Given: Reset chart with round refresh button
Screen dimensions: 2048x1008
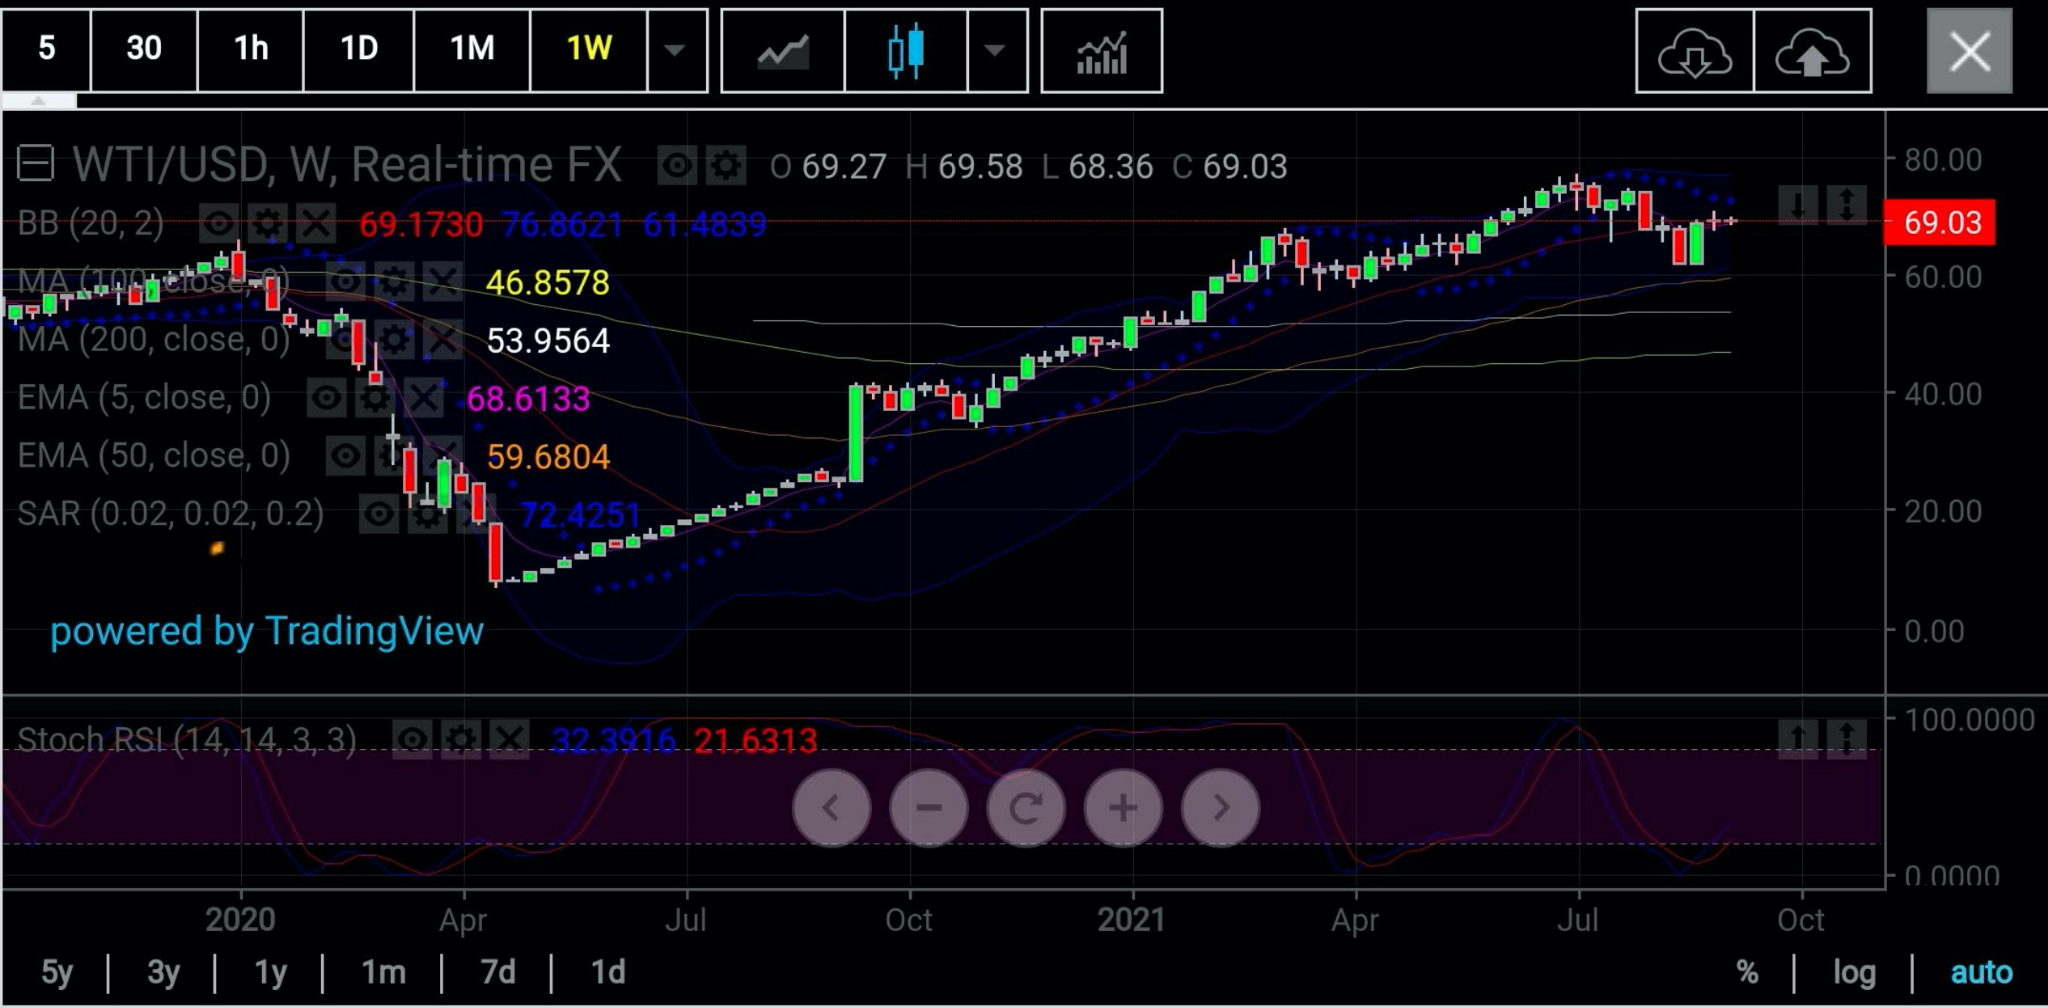Looking at the screenshot, I should tap(1026, 808).
